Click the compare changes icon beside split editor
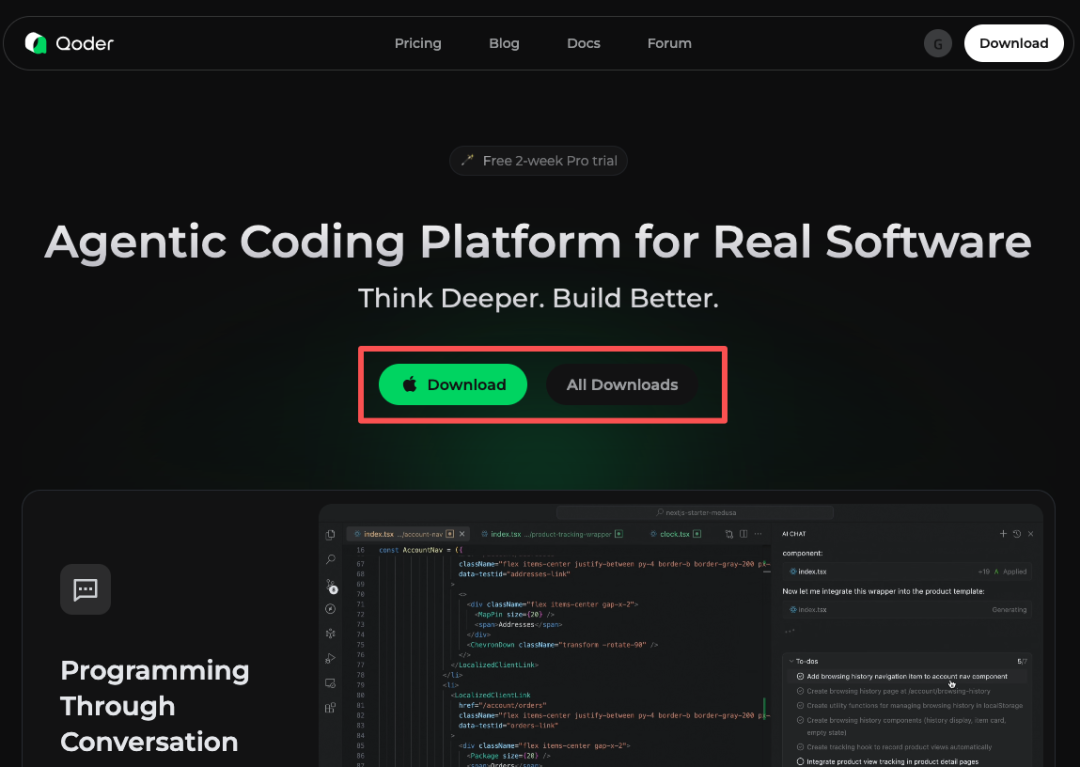1080x767 pixels. pos(729,534)
